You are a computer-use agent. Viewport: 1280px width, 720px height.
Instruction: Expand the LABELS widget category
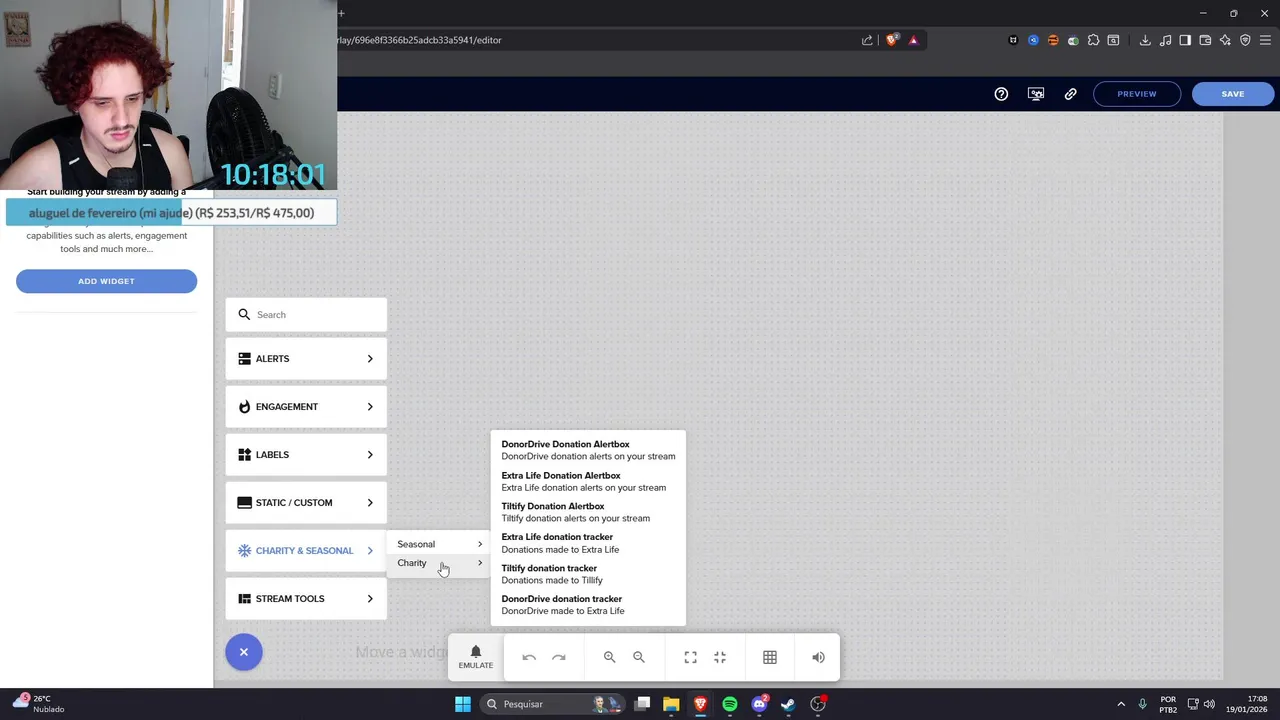[x=306, y=455]
